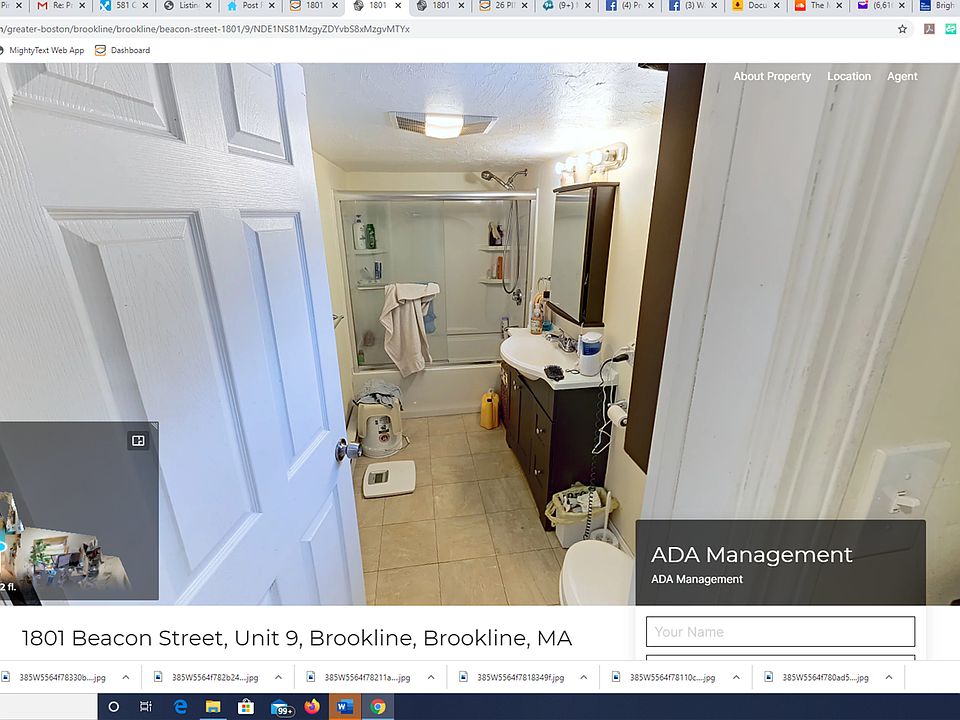Open Cortana circle in the taskbar
Screen dimensions: 960x720
tap(113, 707)
